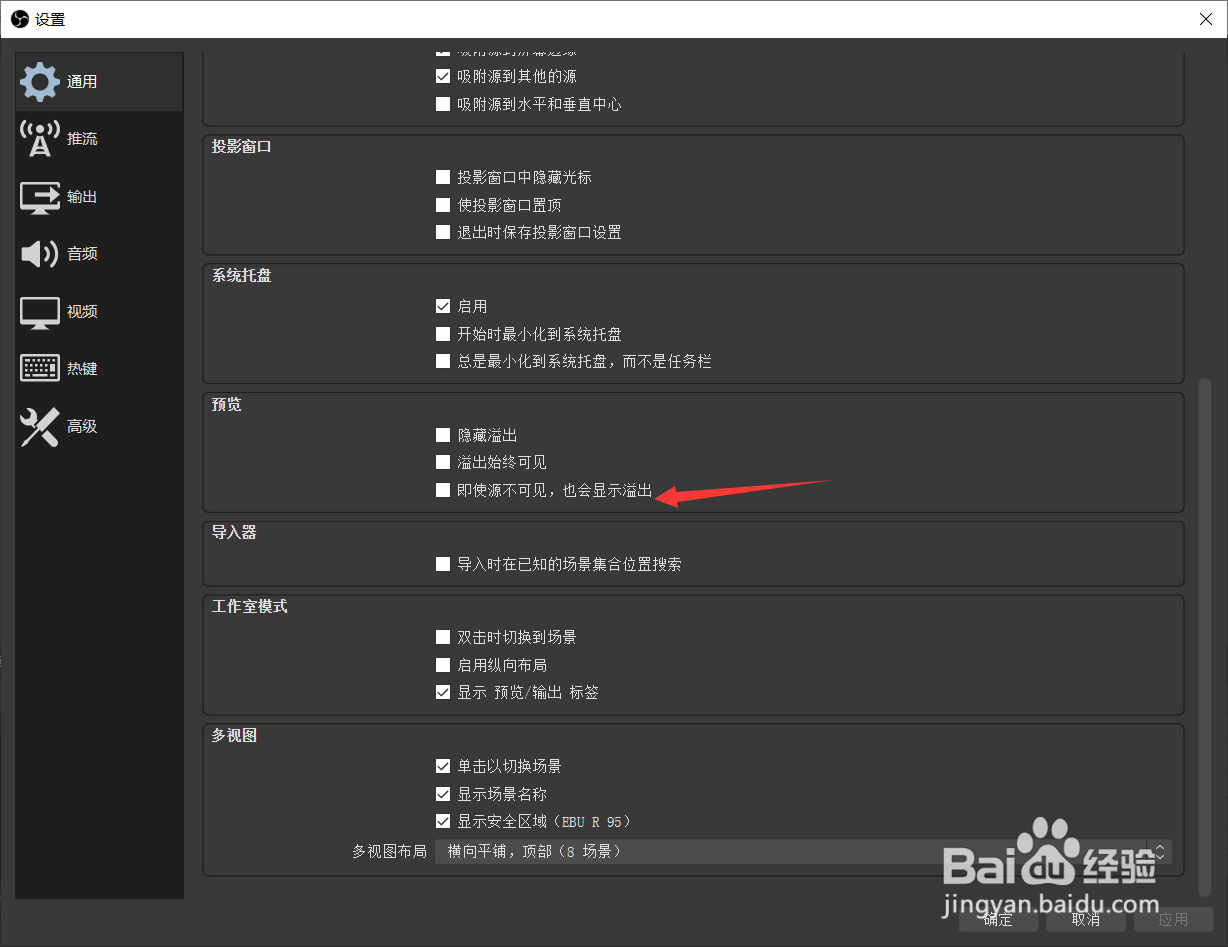Enable 总是最小化到系统托盘，而不是任务栏
This screenshot has height=947, width=1228.
coord(443,361)
